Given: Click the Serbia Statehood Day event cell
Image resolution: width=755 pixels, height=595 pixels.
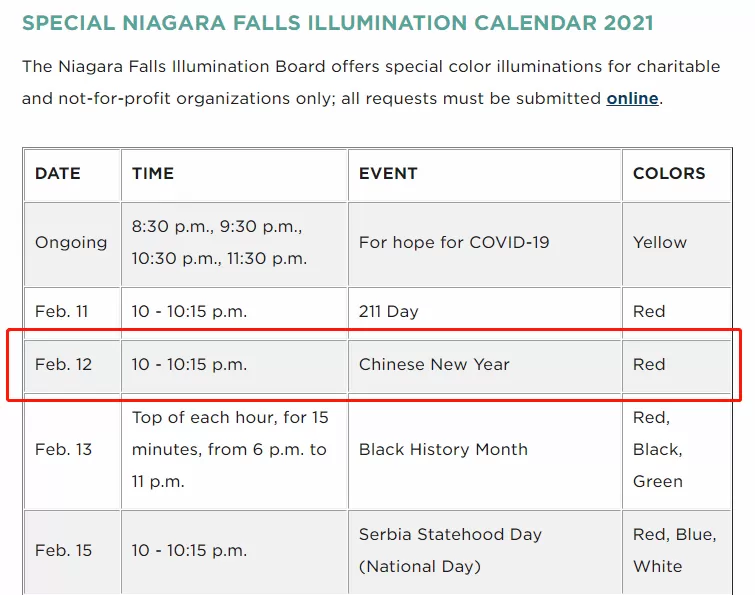Looking at the screenshot, I should click(485, 553).
